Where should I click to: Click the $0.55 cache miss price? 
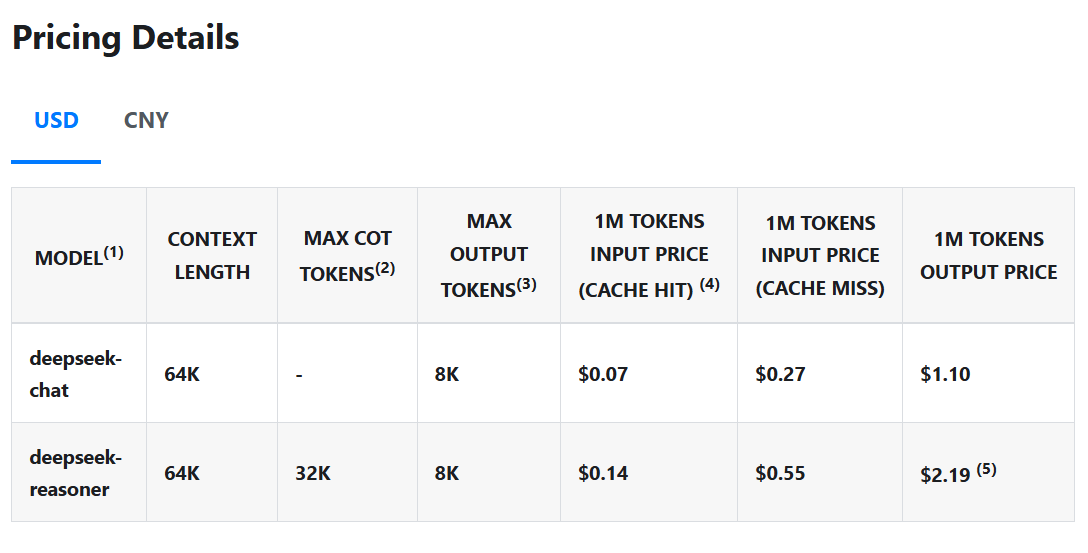(x=780, y=473)
